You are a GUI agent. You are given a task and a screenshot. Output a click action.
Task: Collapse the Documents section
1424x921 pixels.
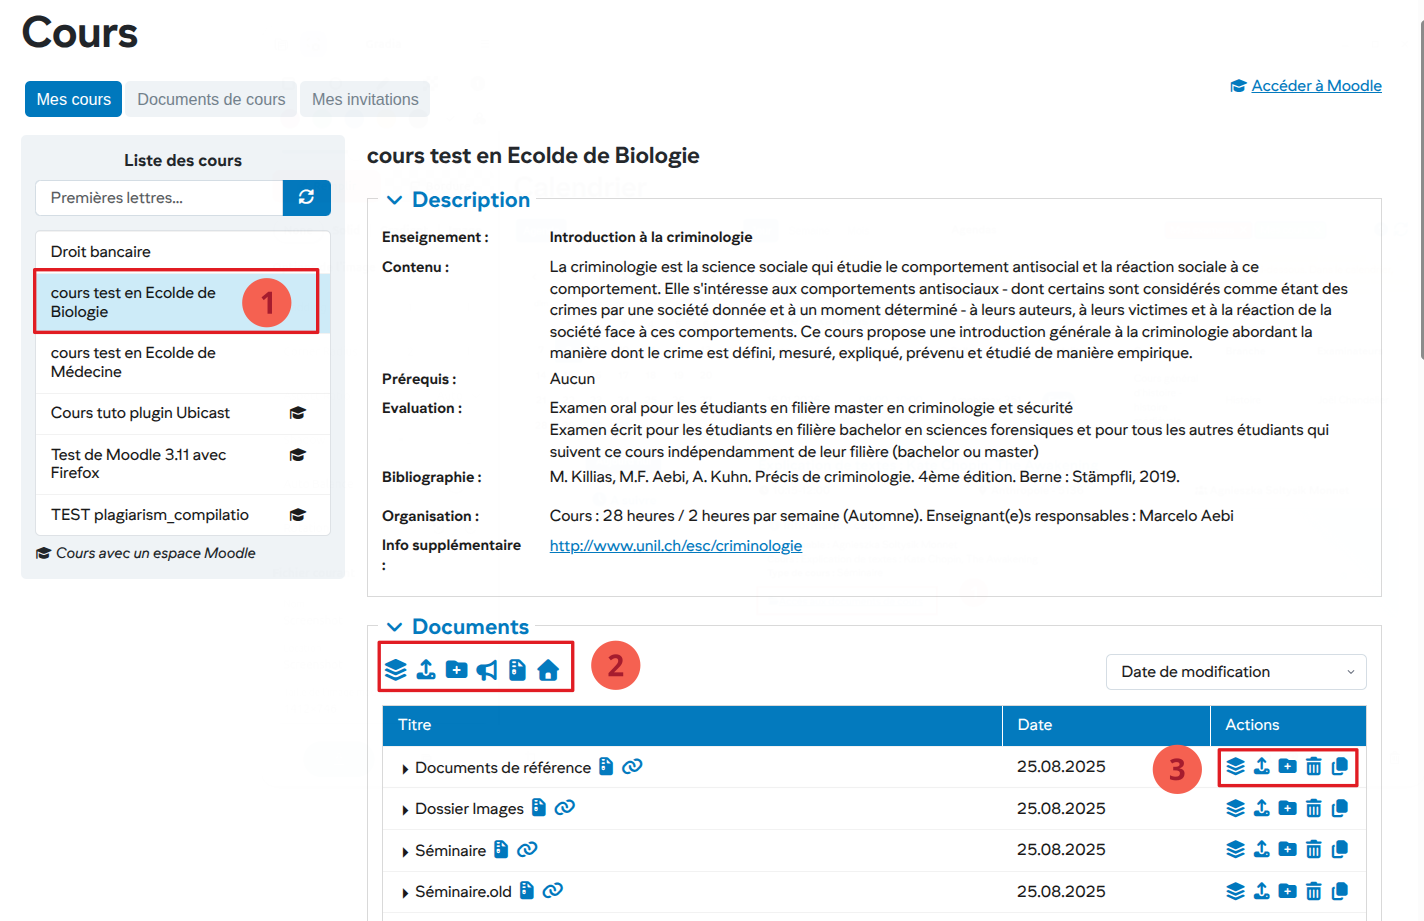point(395,627)
